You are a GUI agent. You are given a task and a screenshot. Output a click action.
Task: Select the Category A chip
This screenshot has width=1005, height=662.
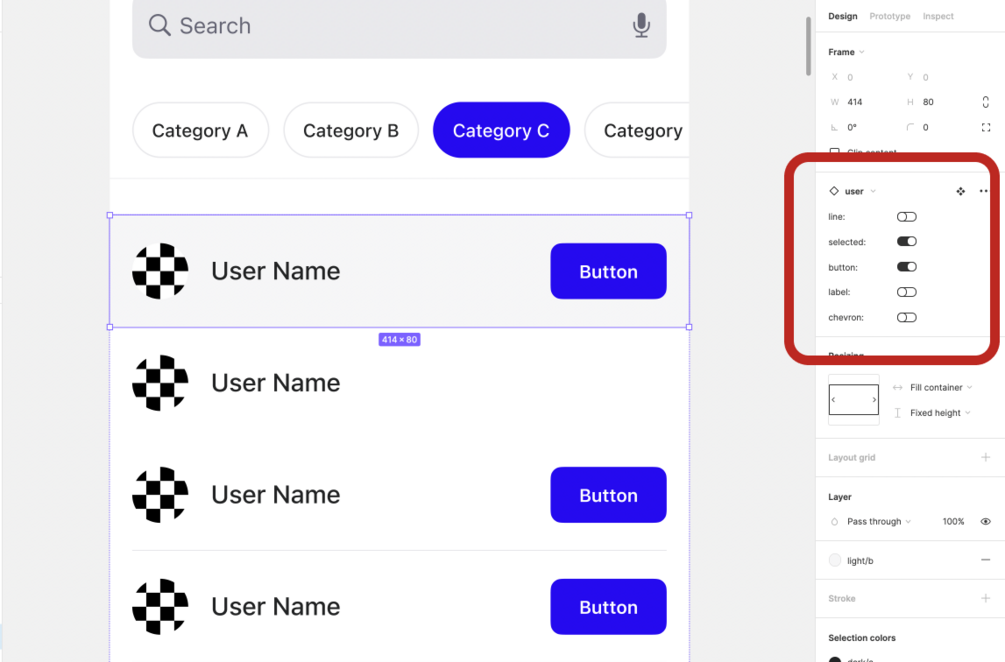pos(200,130)
